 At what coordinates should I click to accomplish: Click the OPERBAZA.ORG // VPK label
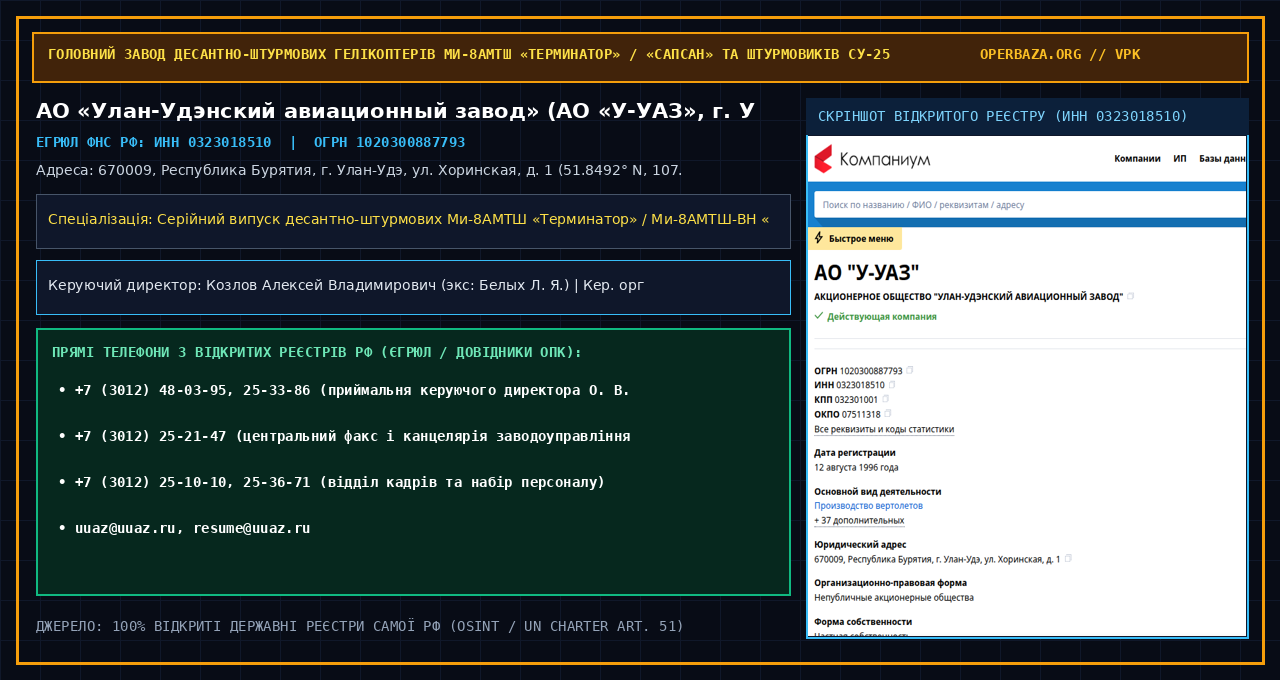1060,54
